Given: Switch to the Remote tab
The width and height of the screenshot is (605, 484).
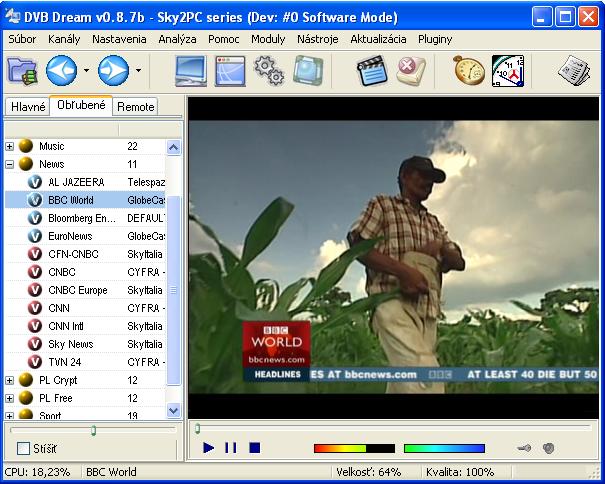Looking at the screenshot, I should coord(135,107).
